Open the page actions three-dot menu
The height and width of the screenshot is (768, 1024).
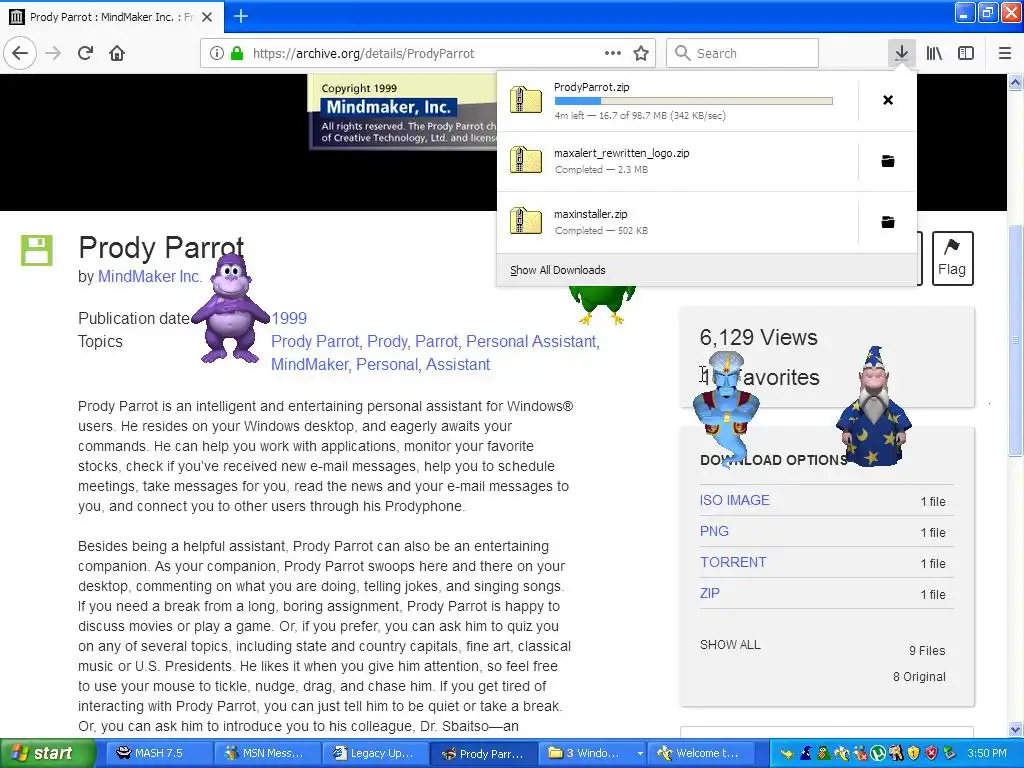click(x=613, y=53)
